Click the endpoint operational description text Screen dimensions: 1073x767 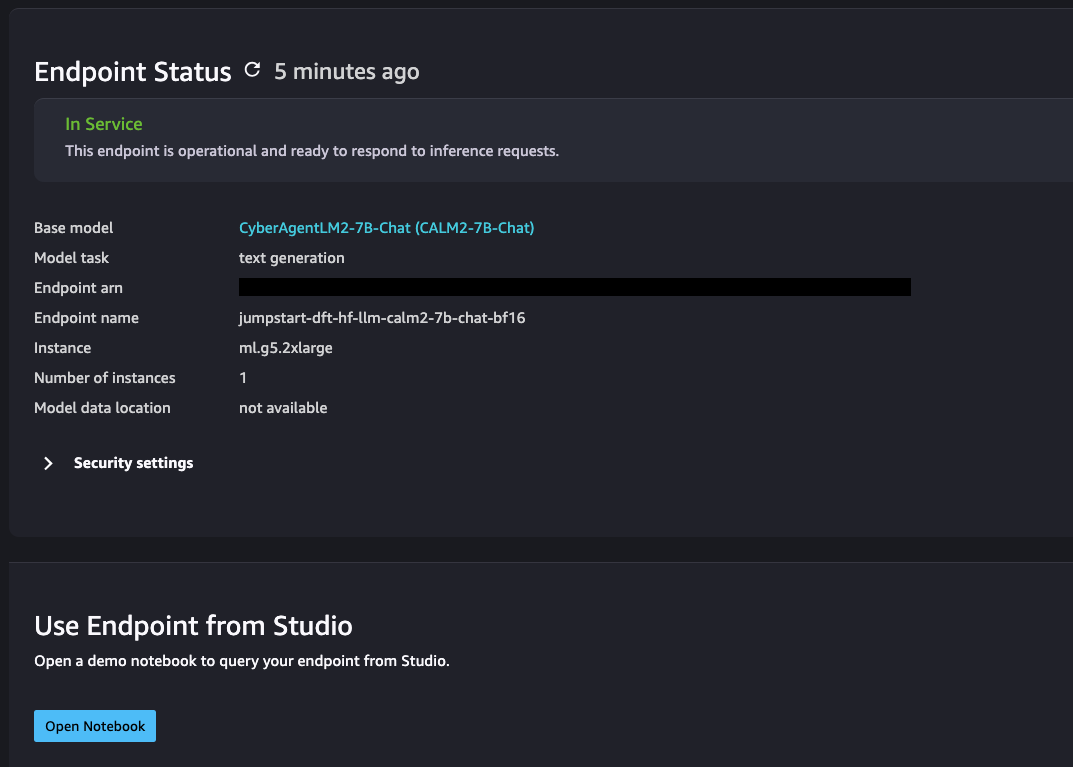tap(312, 151)
